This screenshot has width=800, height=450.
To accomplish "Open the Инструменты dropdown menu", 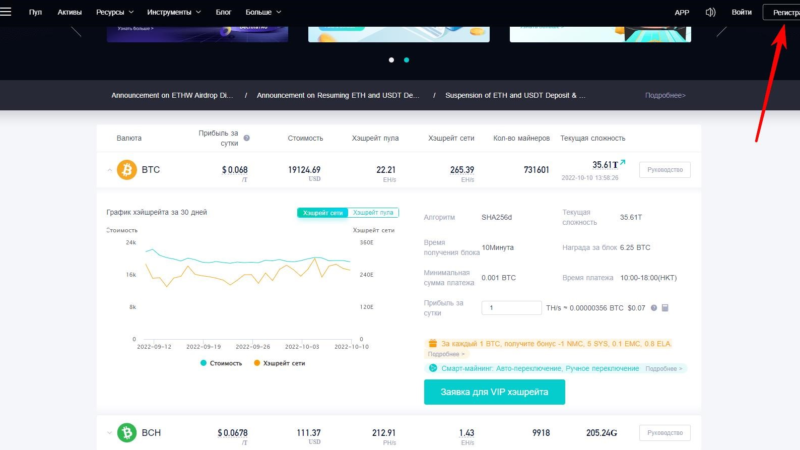I will point(174,12).
